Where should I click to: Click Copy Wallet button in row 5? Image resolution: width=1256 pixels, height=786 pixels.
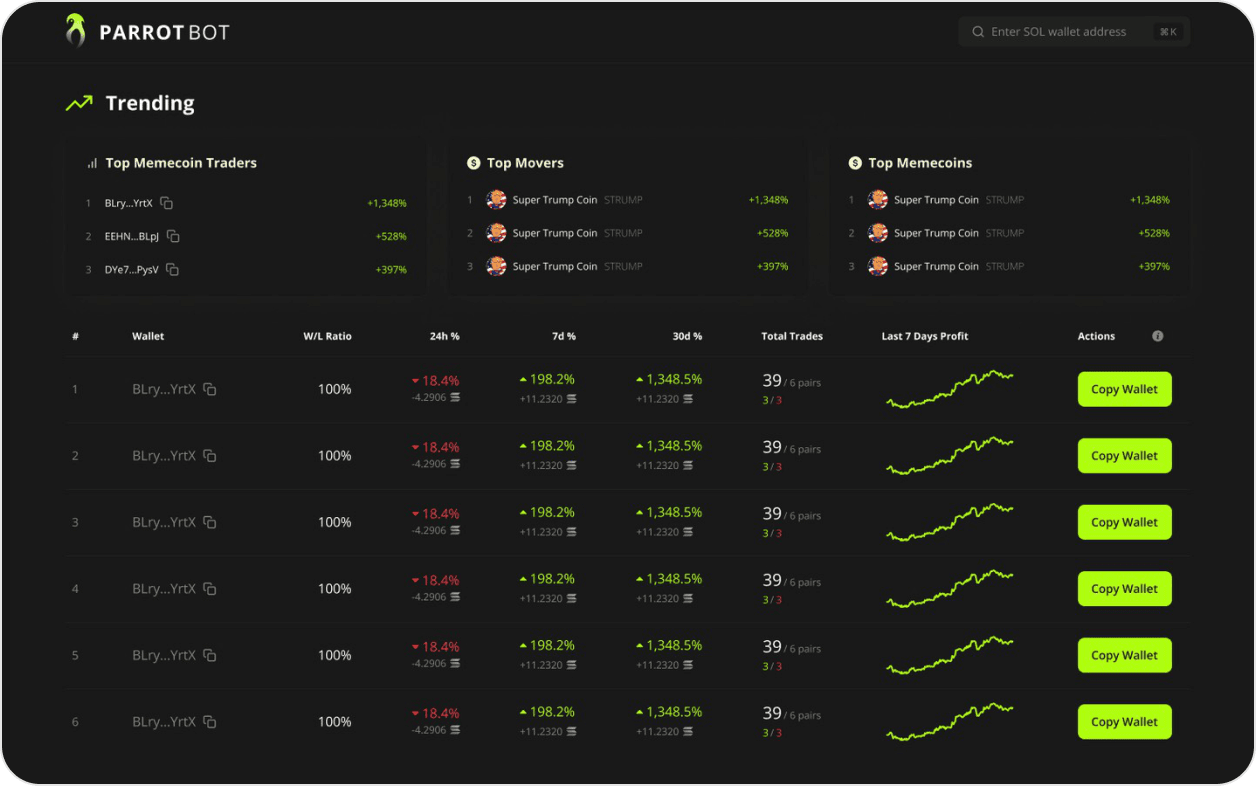pos(1124,655)
